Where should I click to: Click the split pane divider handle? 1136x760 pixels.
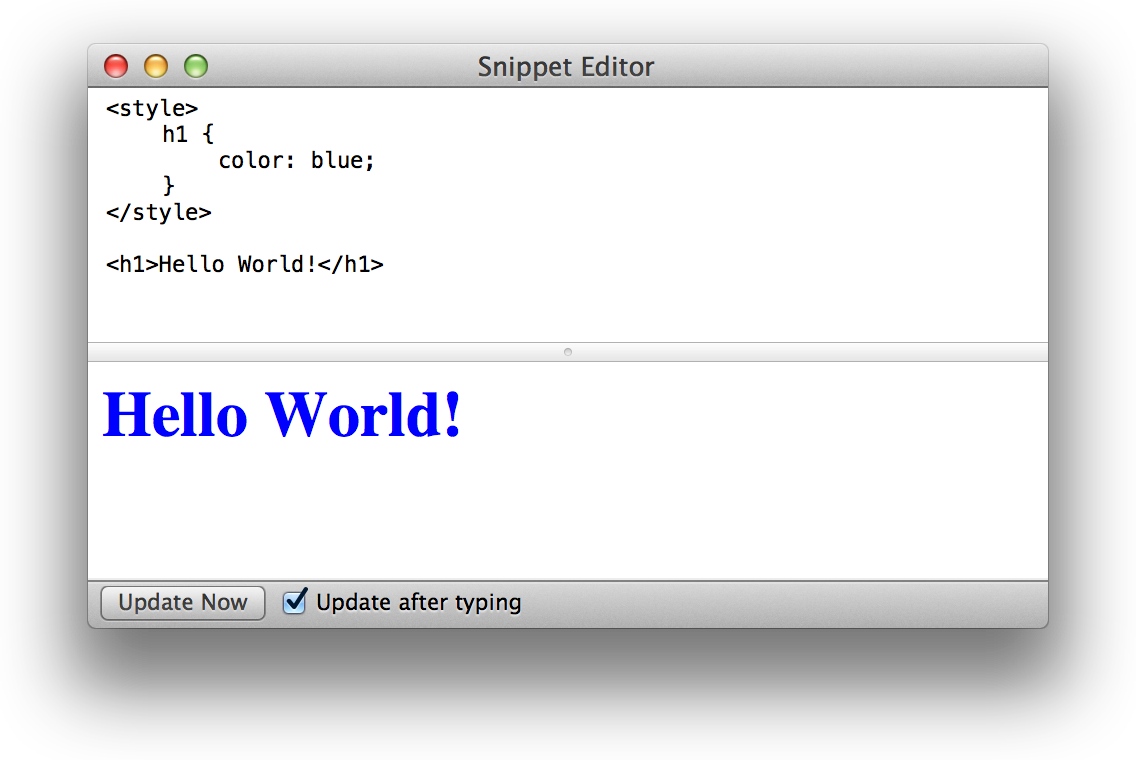[x=568, y=352]
